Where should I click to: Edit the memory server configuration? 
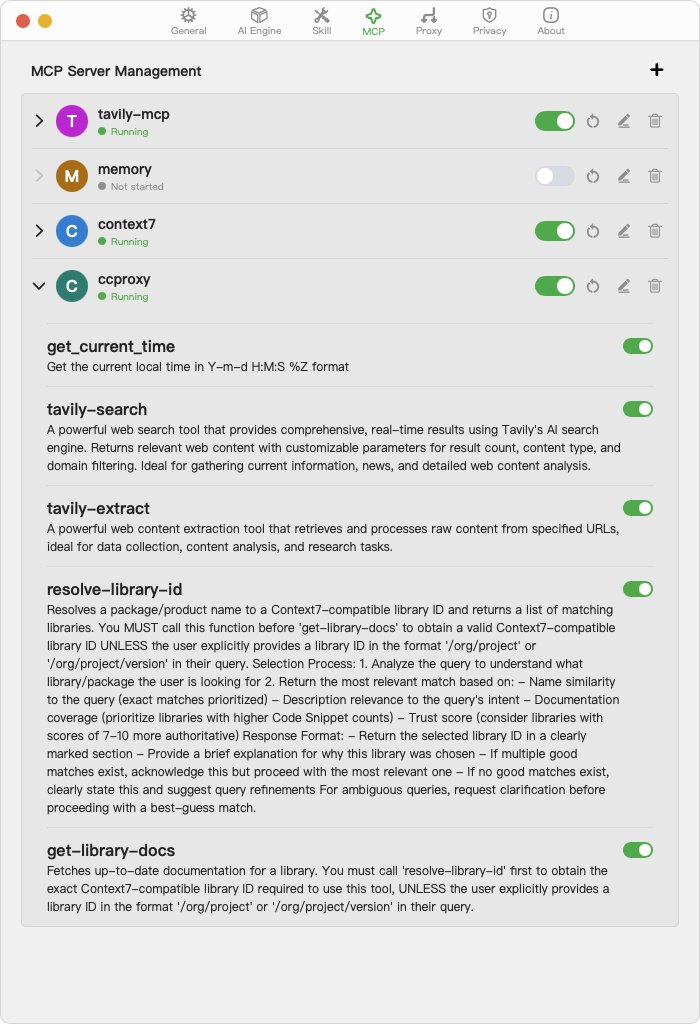tap(624, 176)
